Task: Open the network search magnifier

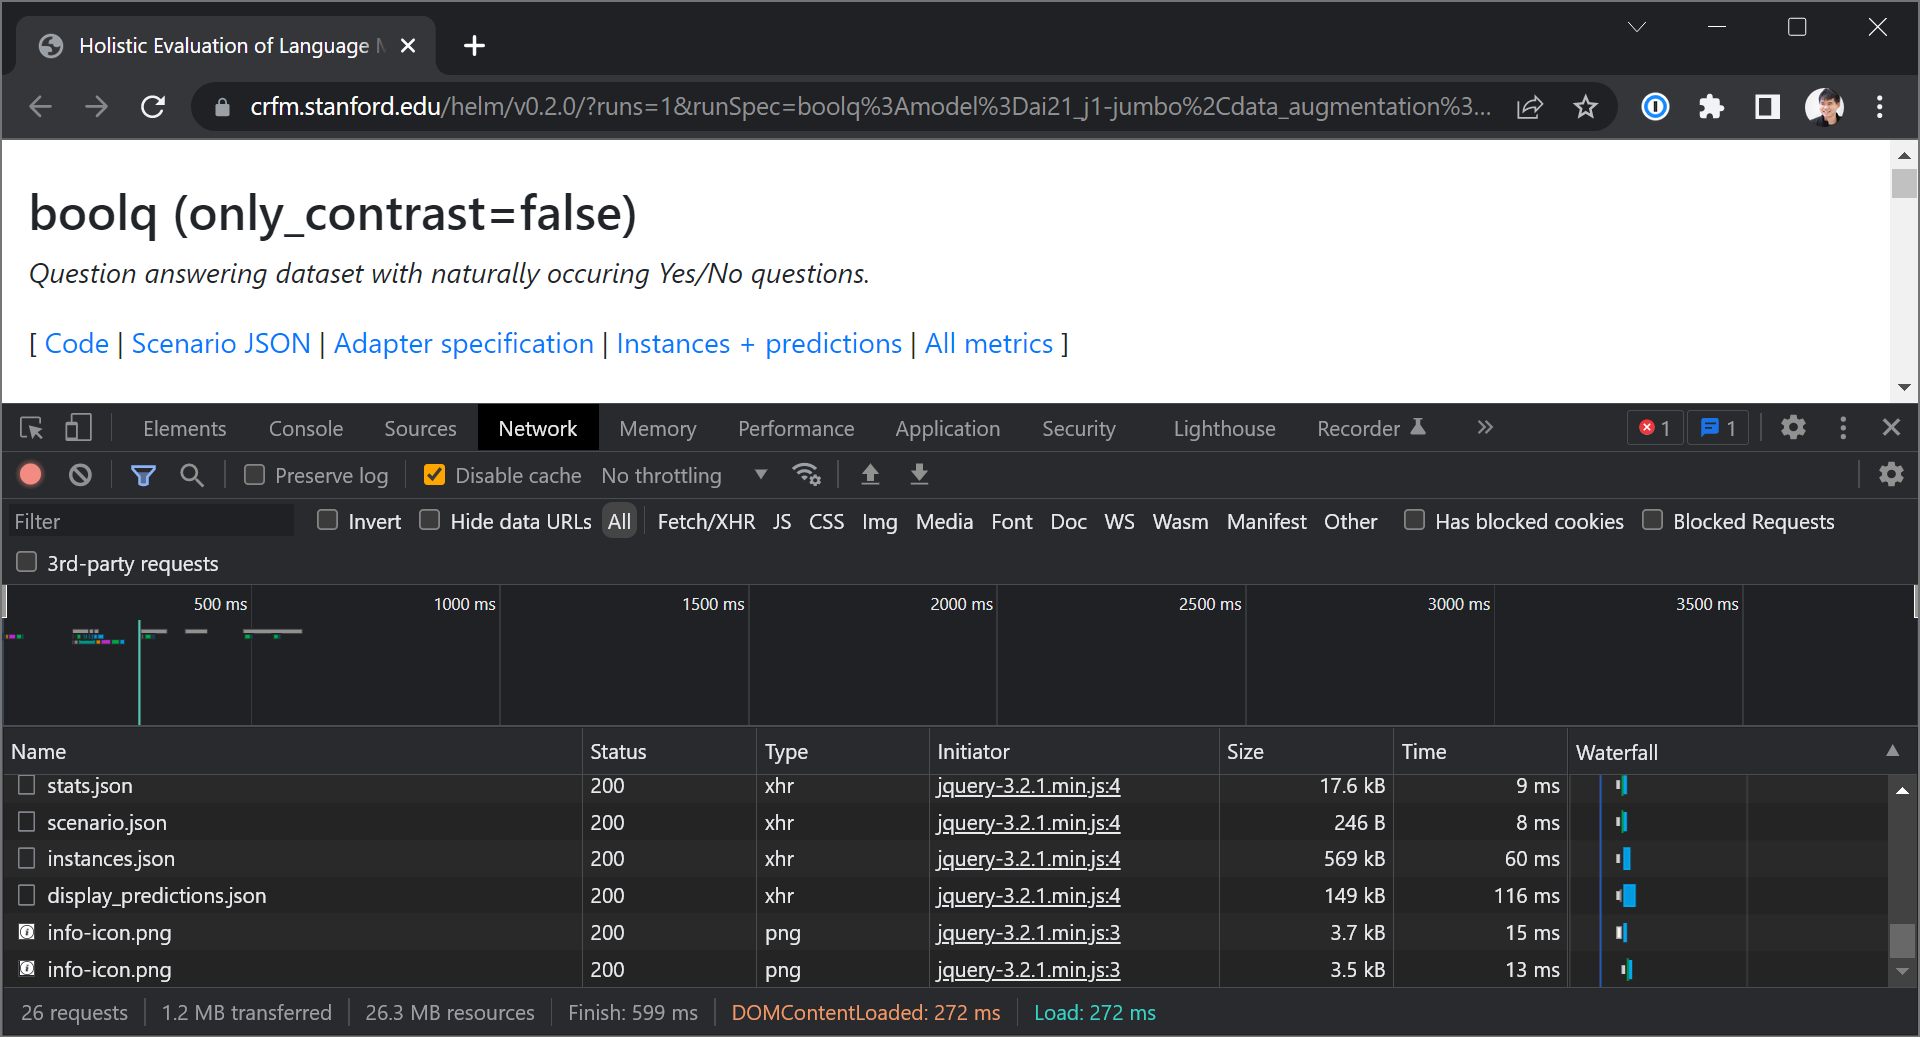Action: tap(192, 475)
